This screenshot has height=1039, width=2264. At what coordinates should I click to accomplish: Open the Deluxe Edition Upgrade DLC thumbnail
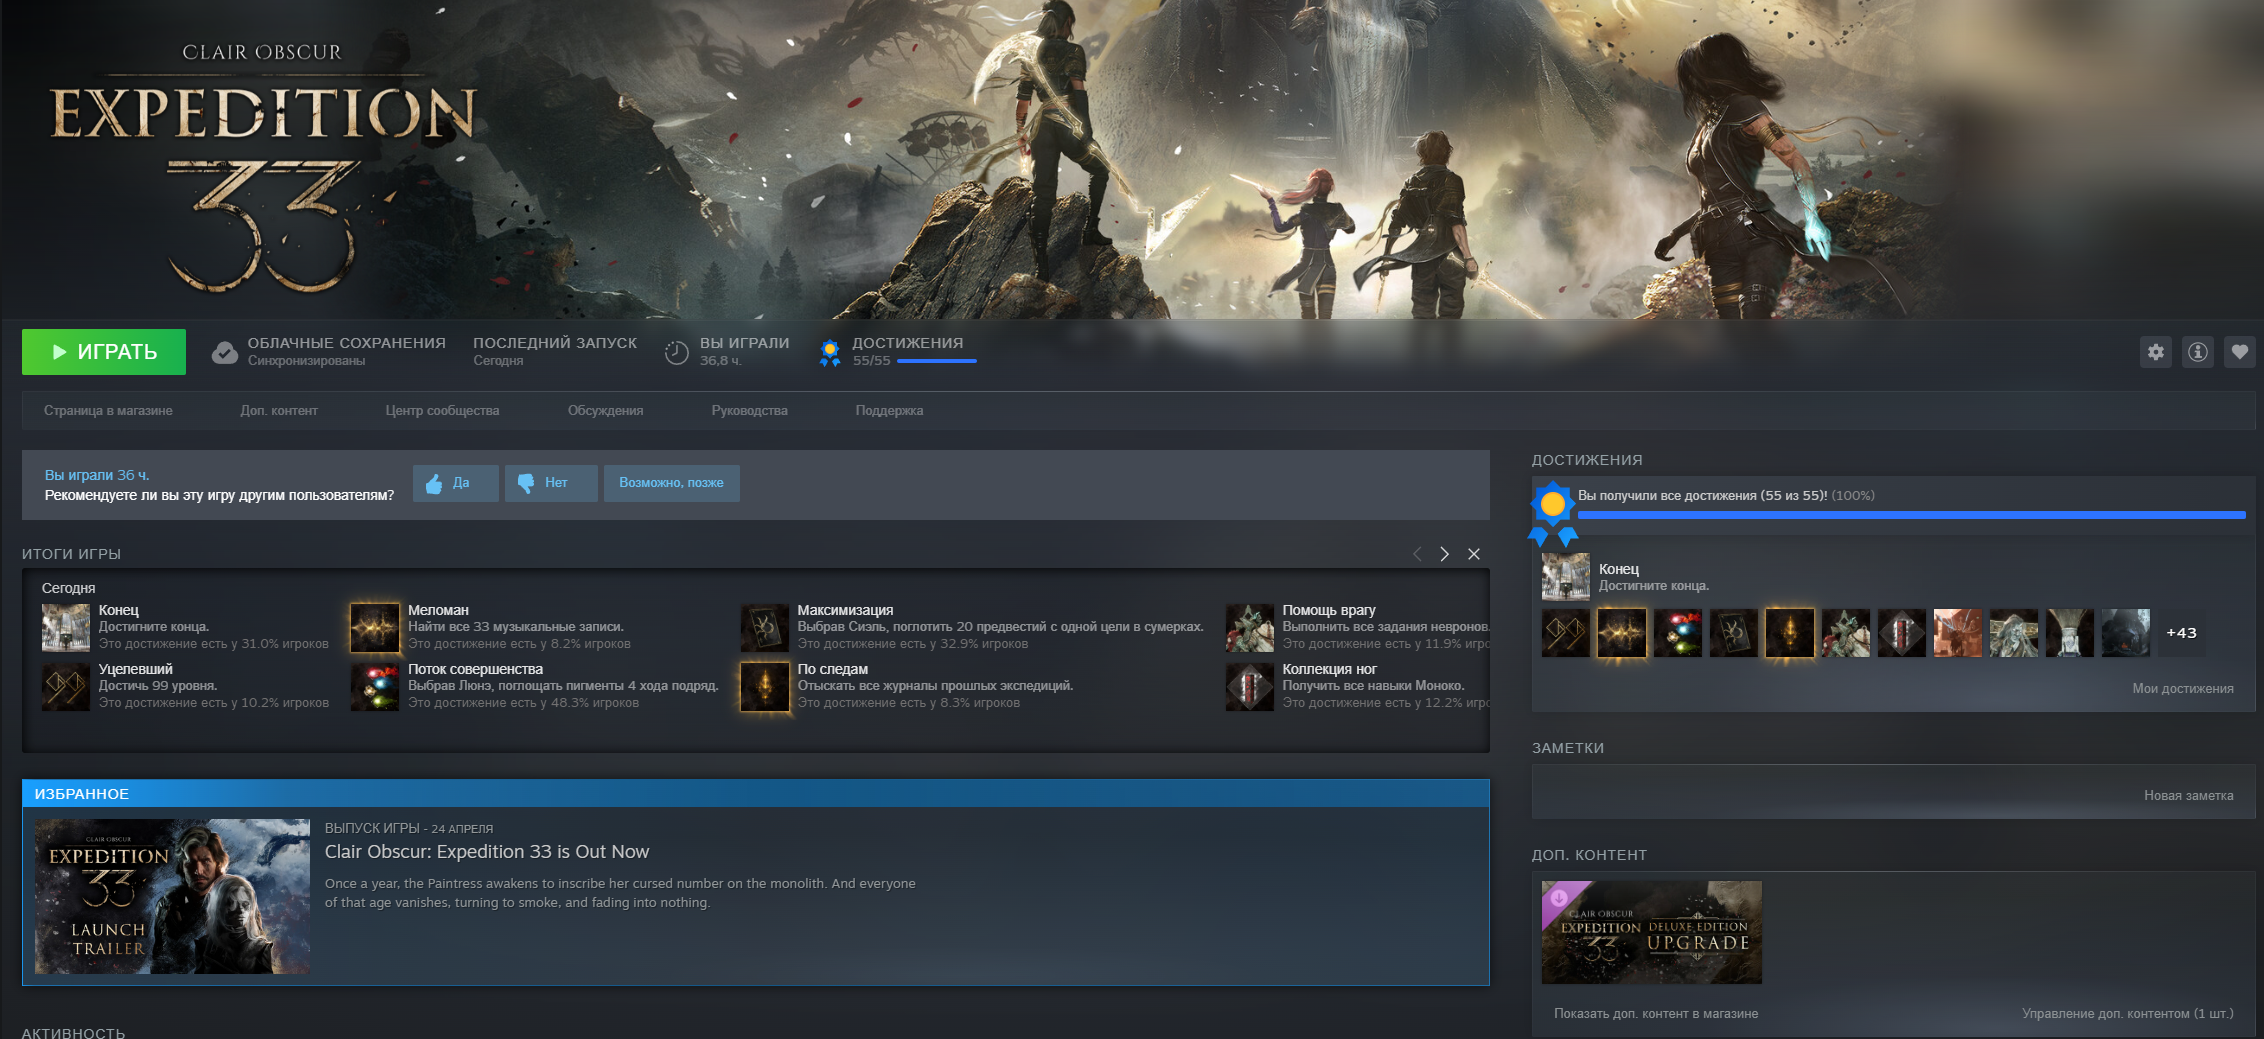point(1652,933)
